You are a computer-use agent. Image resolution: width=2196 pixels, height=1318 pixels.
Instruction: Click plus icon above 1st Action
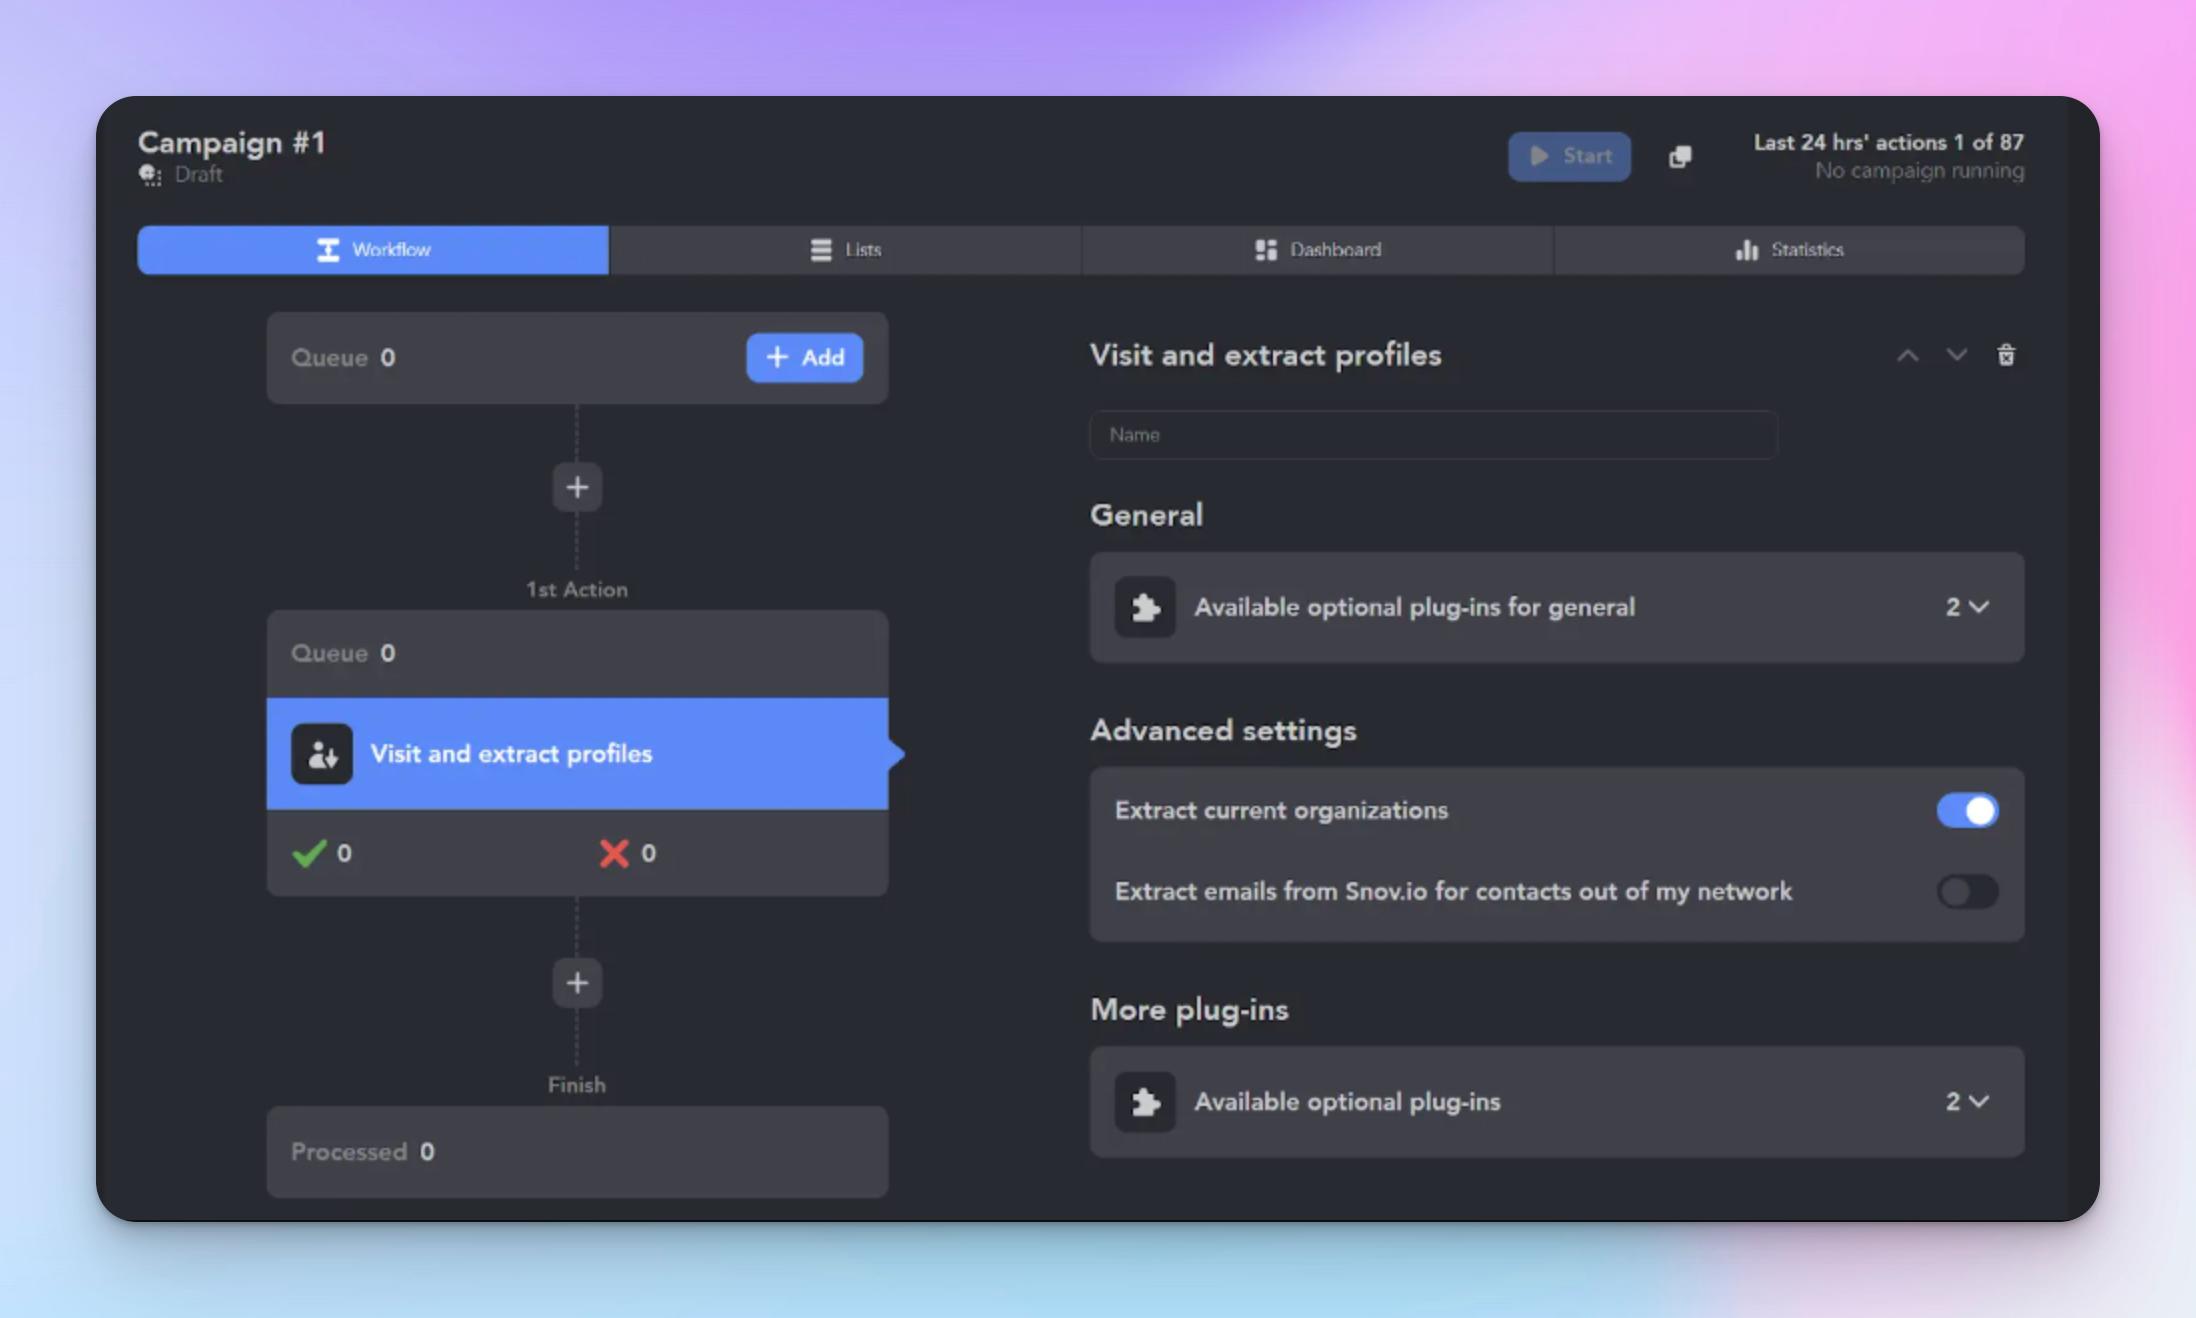click(577, 487)
